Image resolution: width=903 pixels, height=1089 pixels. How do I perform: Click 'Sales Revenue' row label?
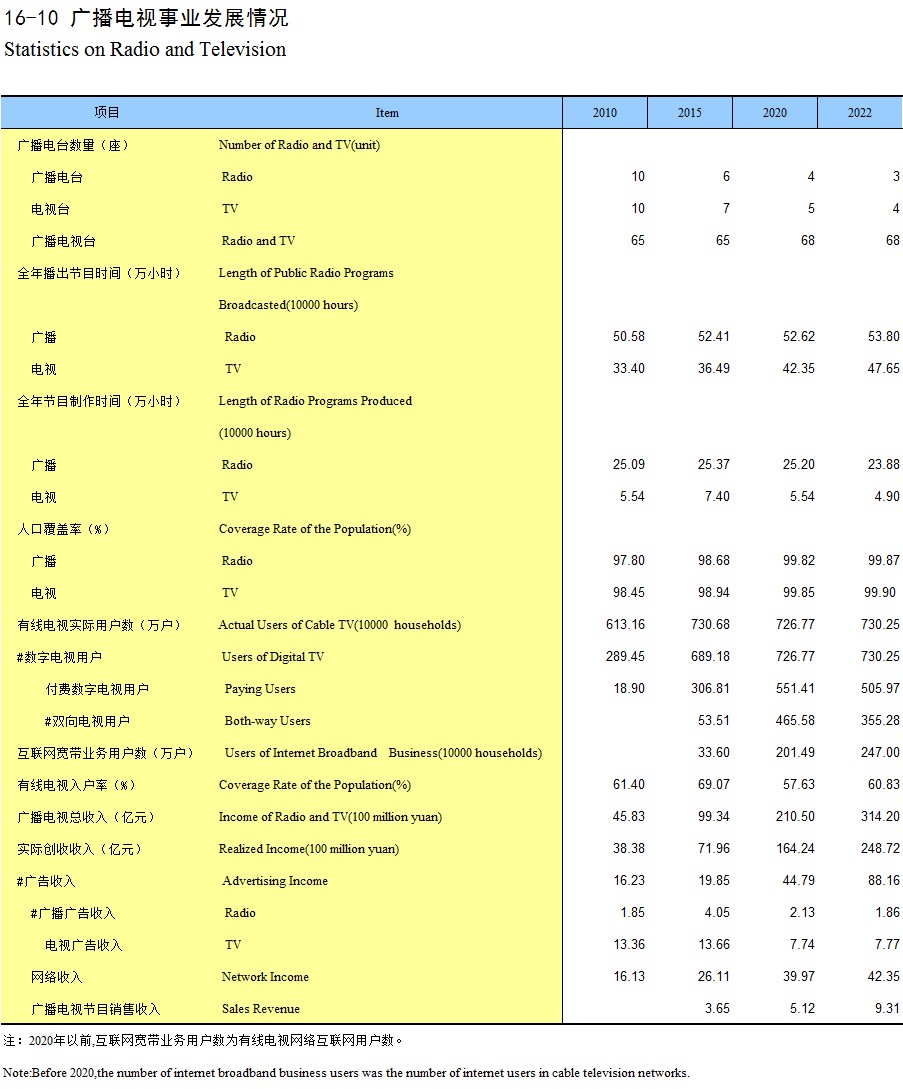[x=260, y=1008]
